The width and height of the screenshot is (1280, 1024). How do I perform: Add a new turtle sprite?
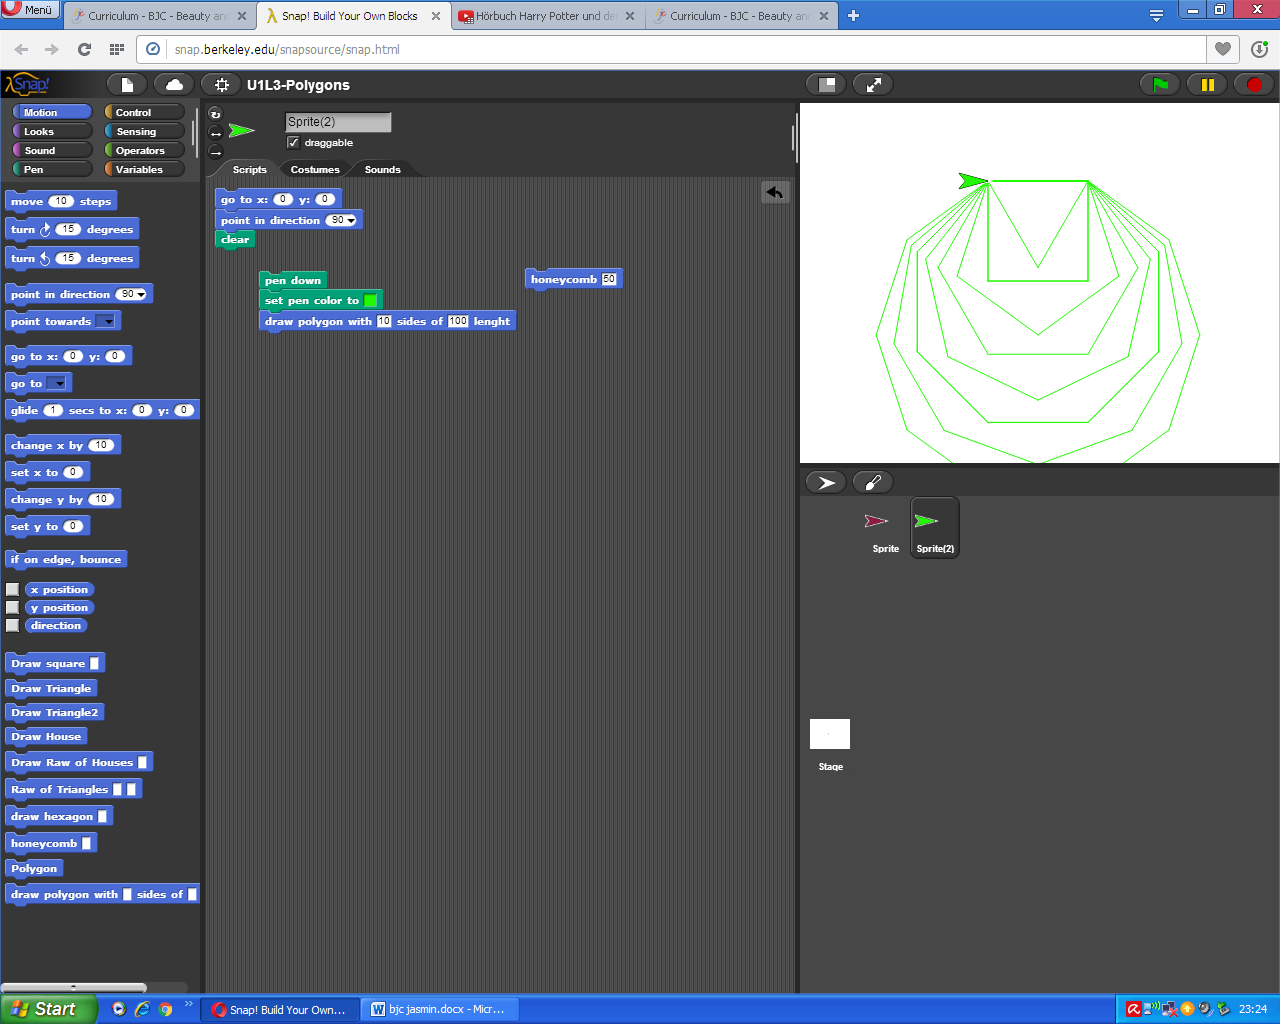click(826, 482)
